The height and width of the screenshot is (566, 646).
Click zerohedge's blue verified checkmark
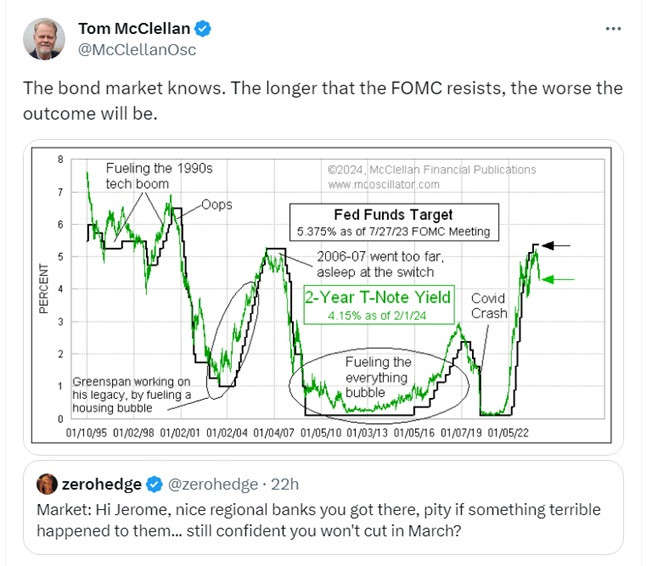pos(154,484)
